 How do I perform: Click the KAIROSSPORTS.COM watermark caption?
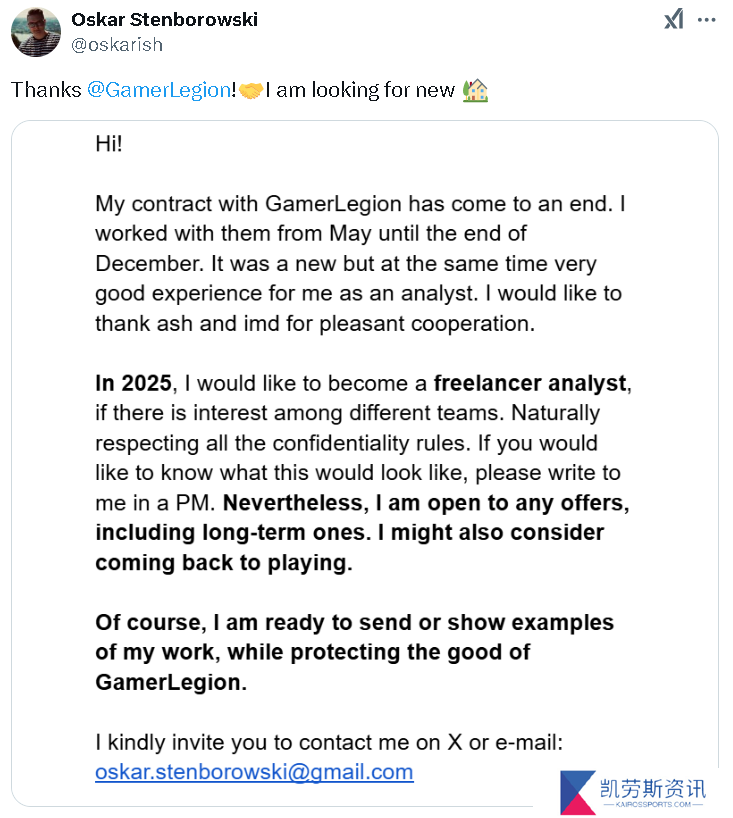tap(653, 805)
